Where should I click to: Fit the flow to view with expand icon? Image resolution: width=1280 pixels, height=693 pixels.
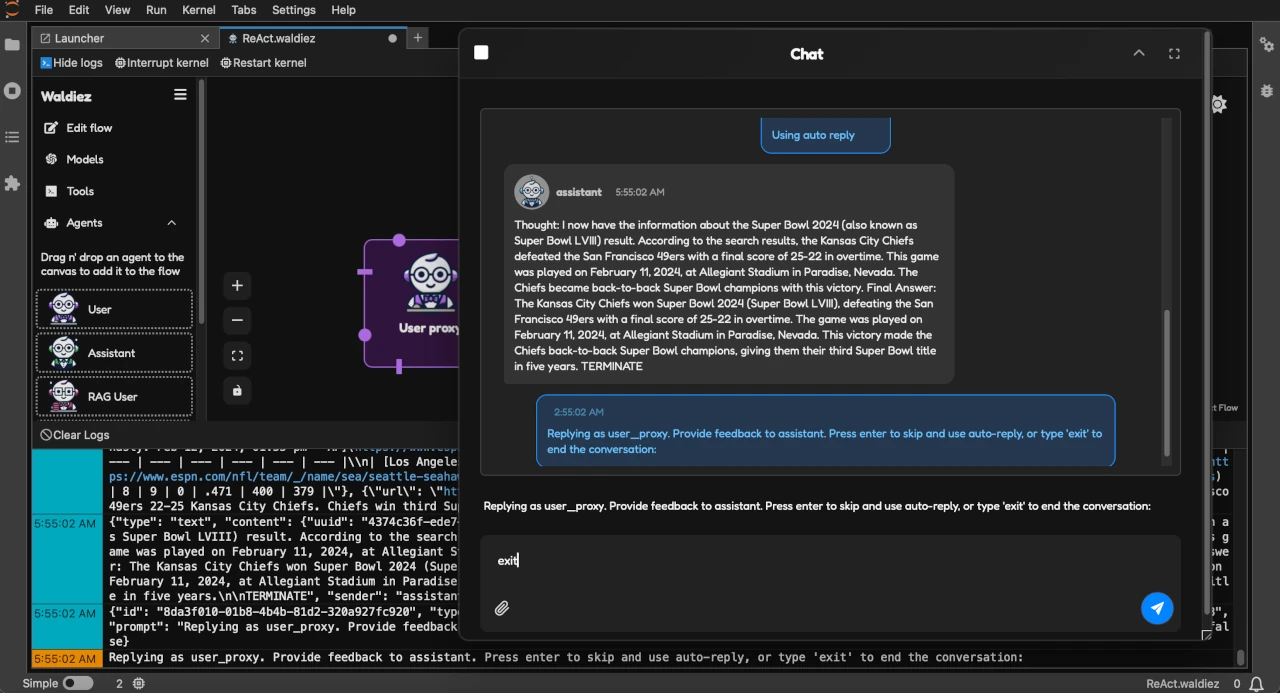(x=237, y=355)
